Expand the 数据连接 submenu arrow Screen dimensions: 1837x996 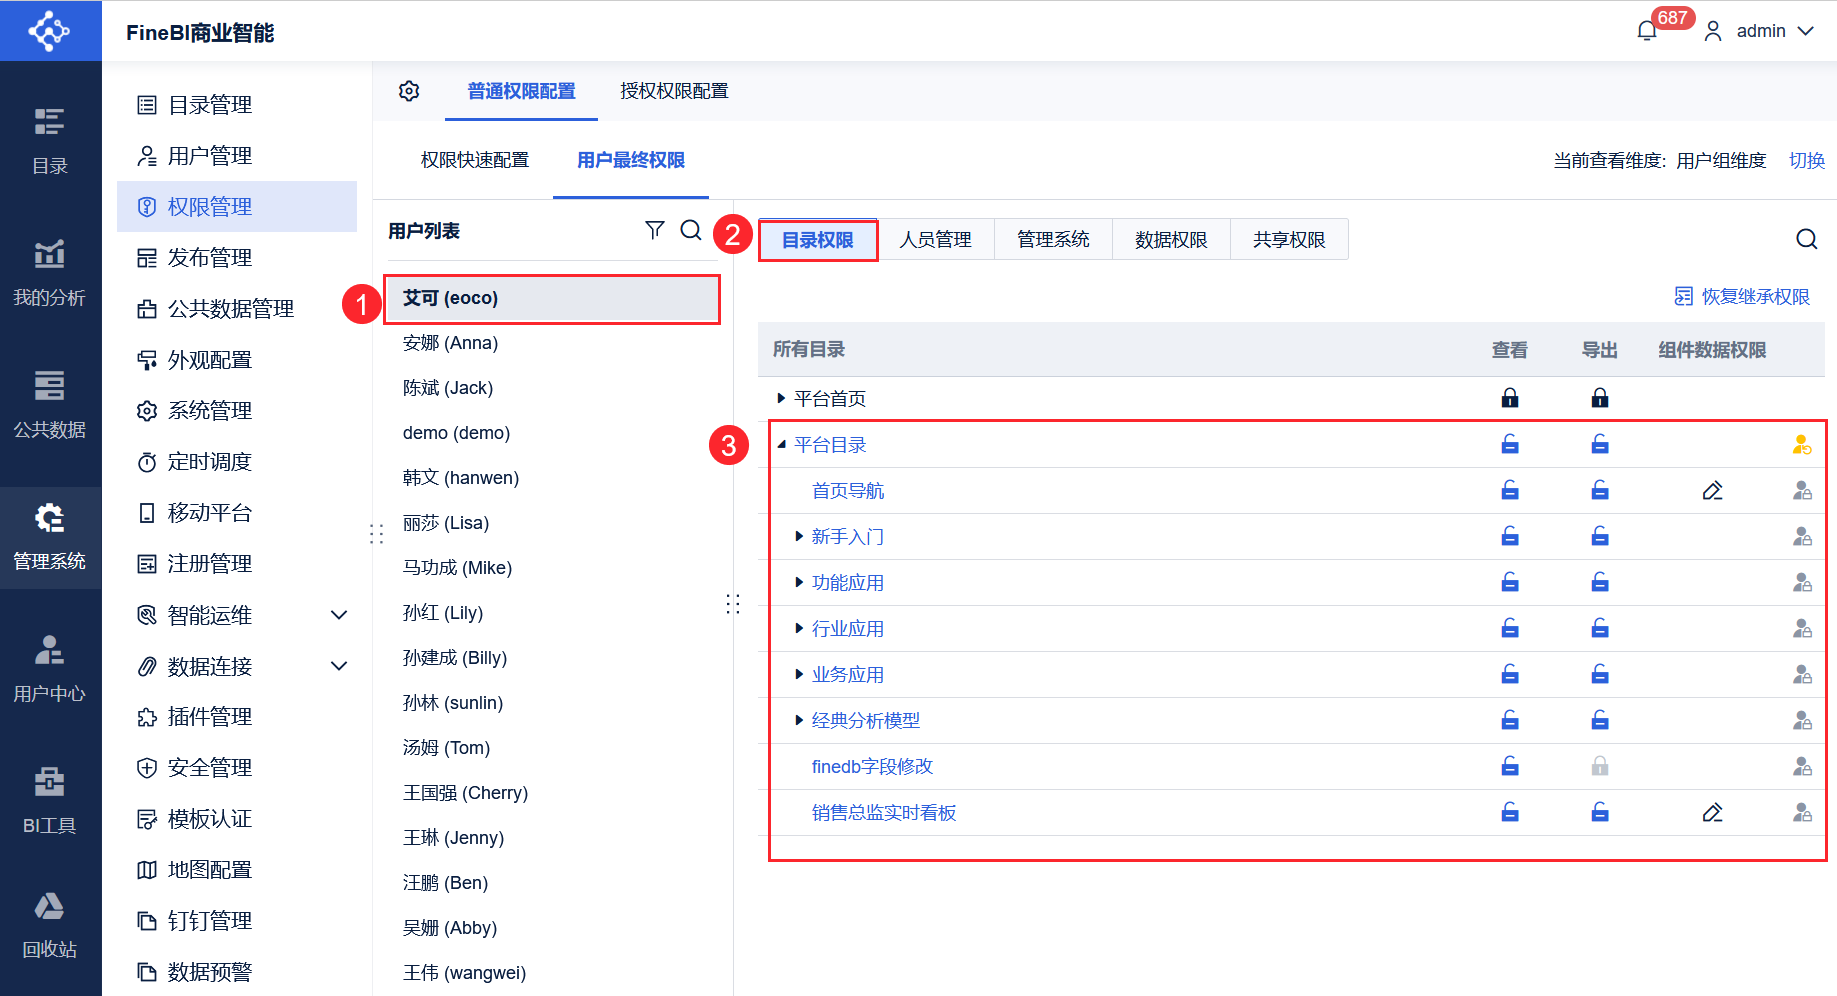pyautogui.click(x=339, y=666)
